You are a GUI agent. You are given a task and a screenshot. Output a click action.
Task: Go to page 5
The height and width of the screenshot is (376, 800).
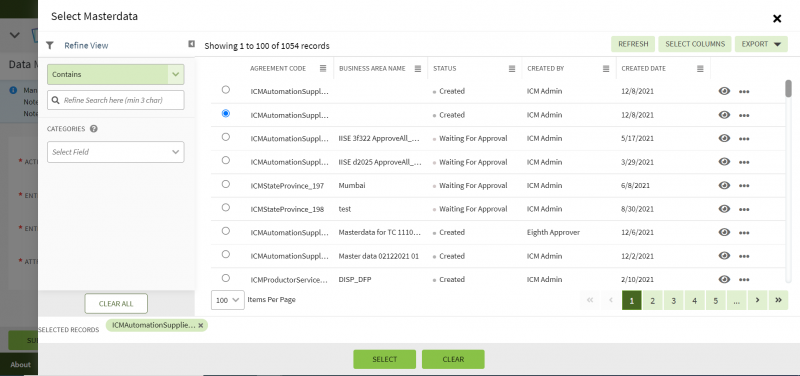[x=715, y=300]
